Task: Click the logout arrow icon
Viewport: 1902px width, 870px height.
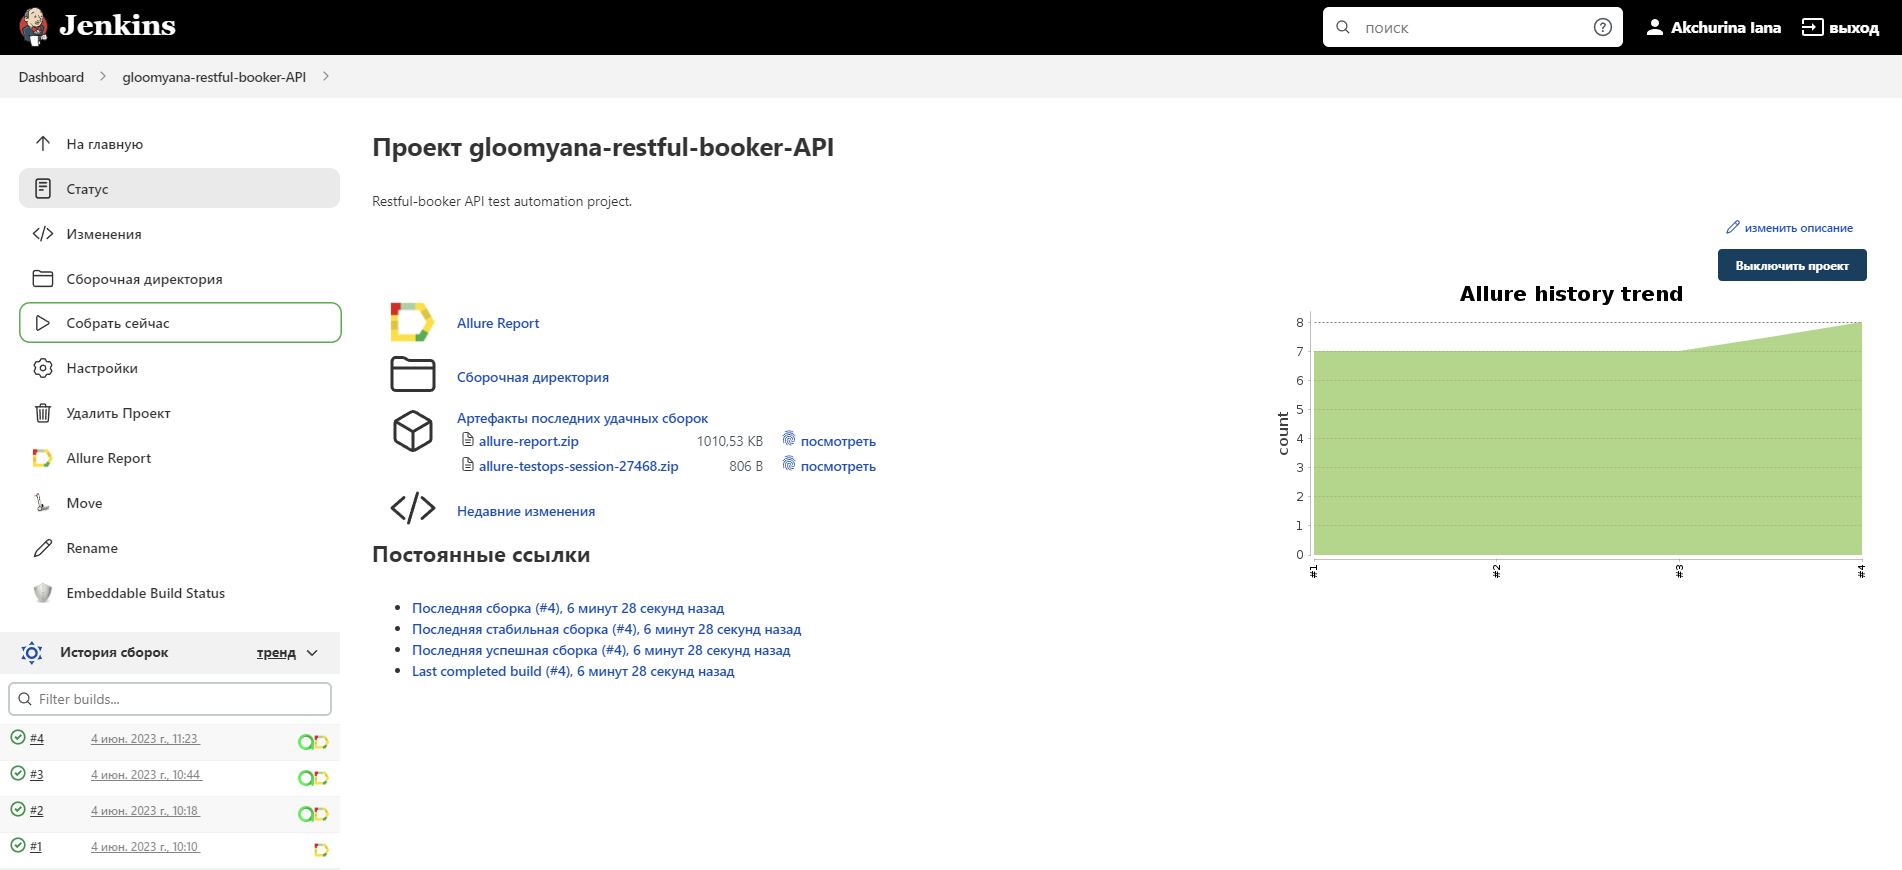Action: (1812, 27)
